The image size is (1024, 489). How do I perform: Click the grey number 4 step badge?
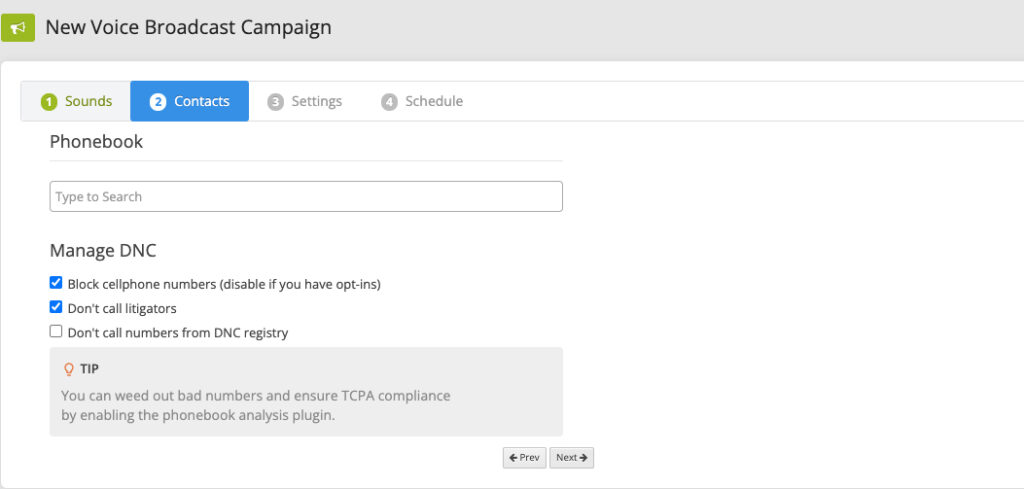pyautogui.click(x=389, y=102)
